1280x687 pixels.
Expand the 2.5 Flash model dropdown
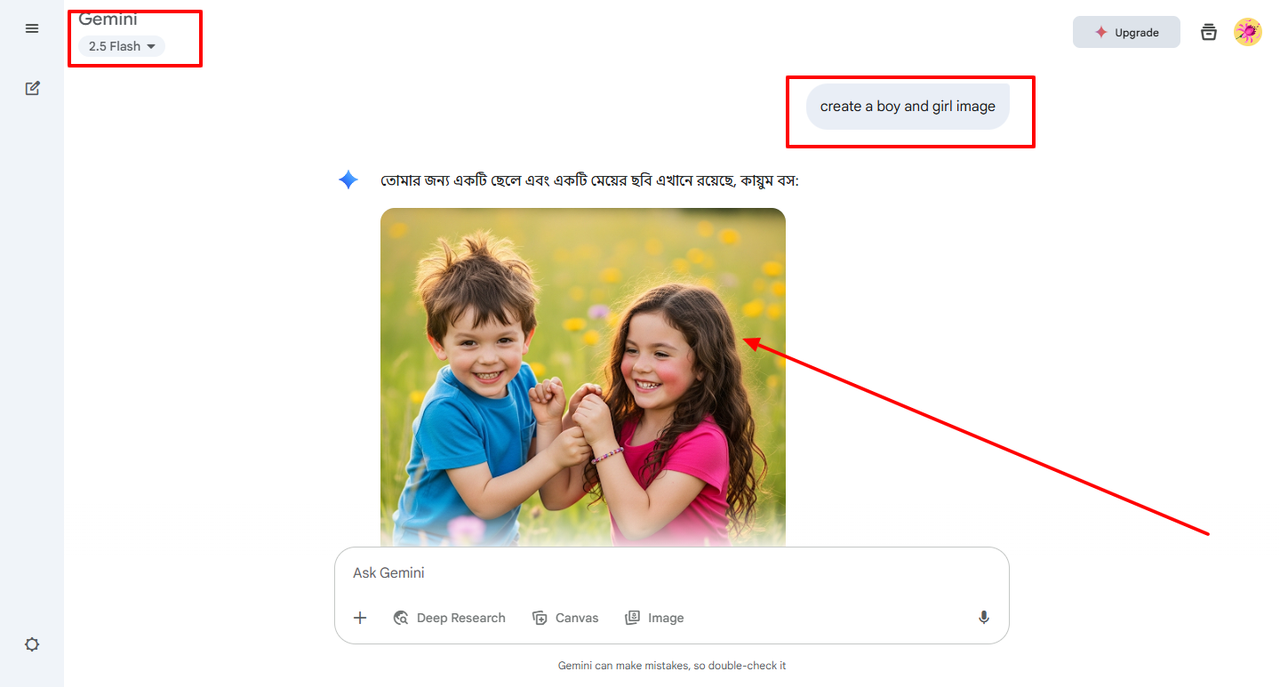coord(122,46)
